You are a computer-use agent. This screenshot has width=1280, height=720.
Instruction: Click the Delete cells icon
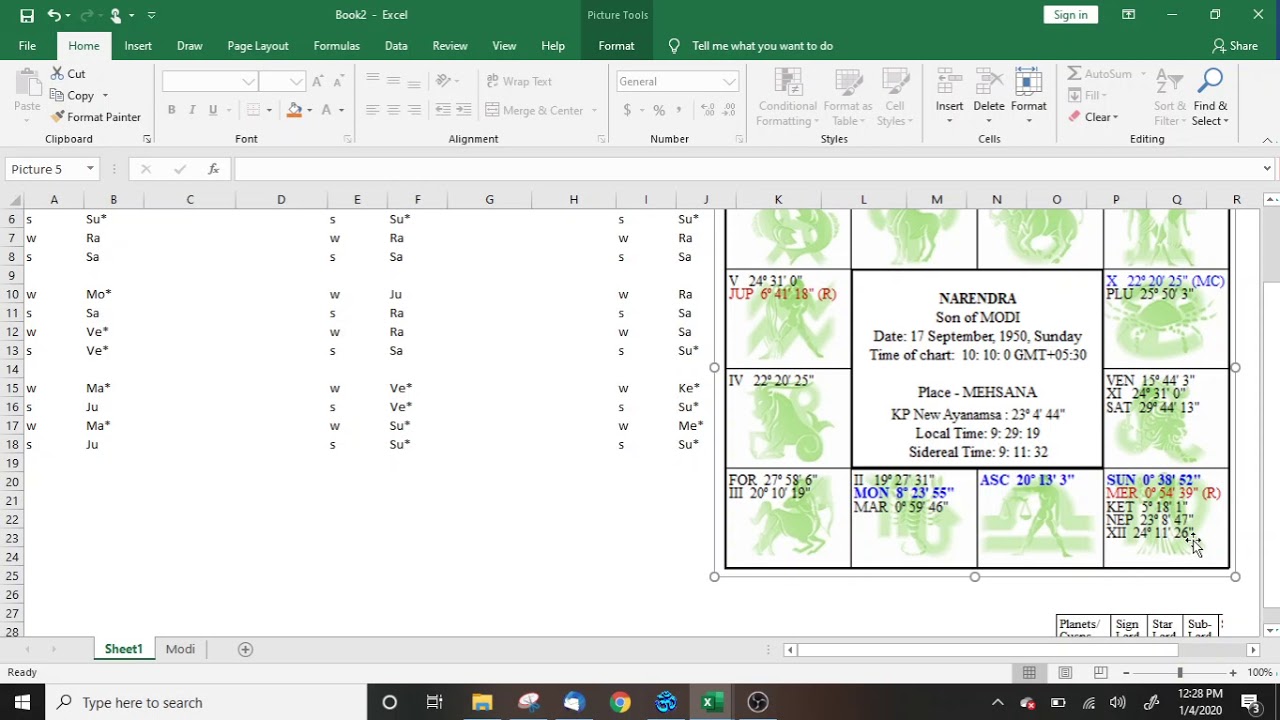pos(988,81)
